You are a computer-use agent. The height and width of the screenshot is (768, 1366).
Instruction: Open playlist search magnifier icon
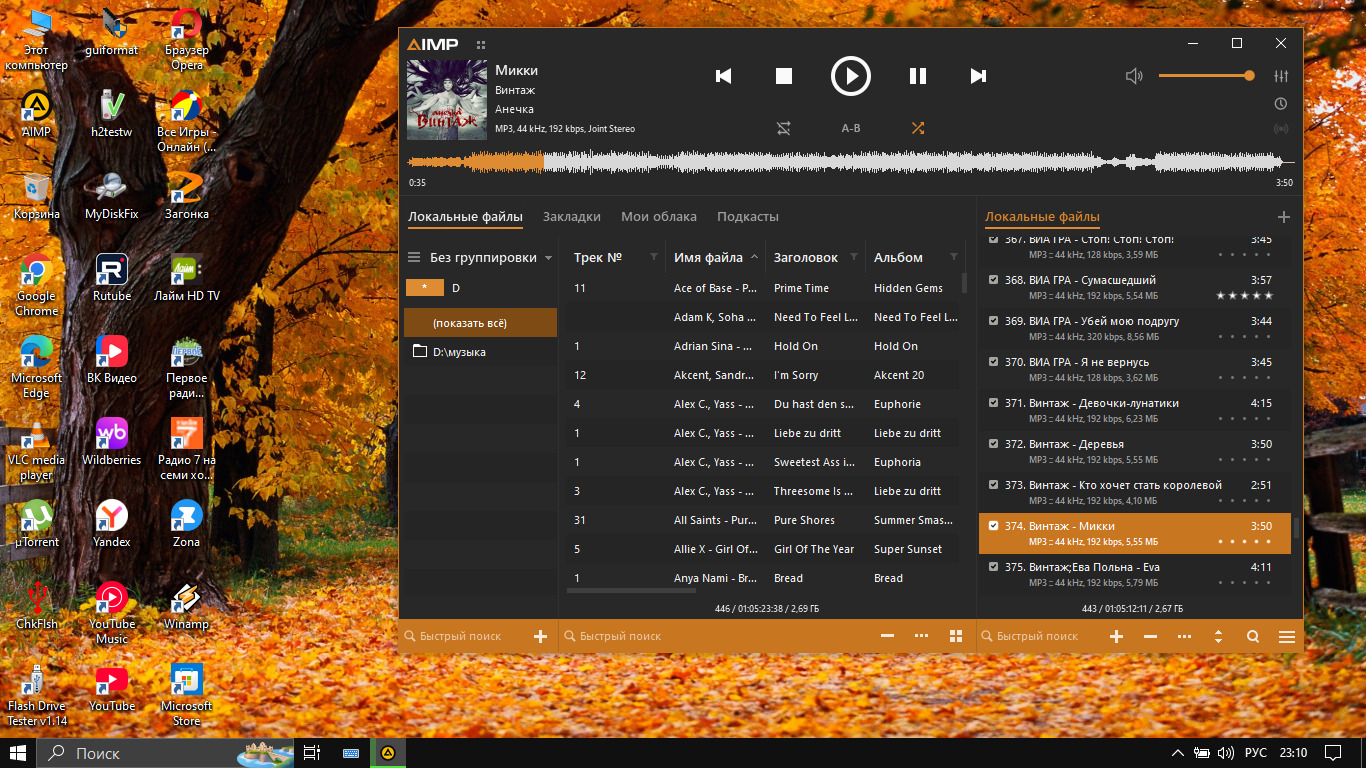tap(1252, 636)
